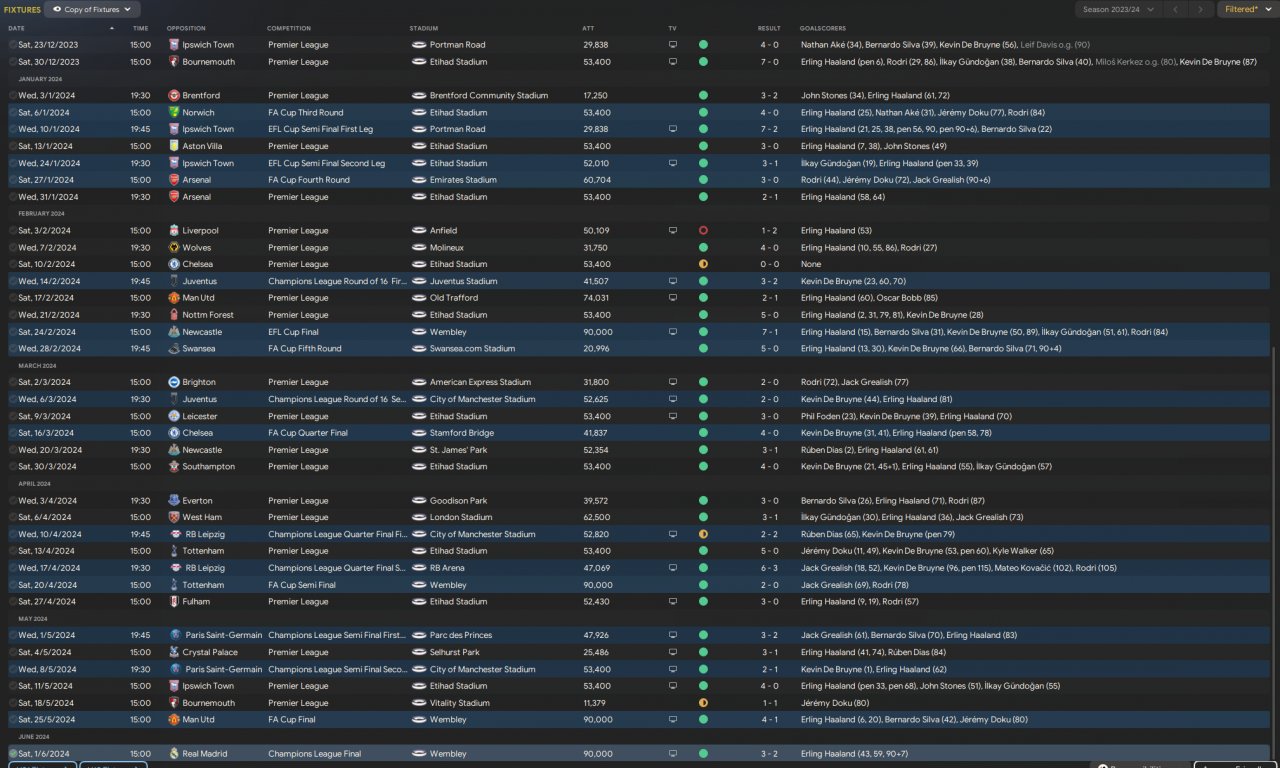Toggle the selection circle for Sat, 1/6/2024
1280x768 pixels.
coord(13,754)
